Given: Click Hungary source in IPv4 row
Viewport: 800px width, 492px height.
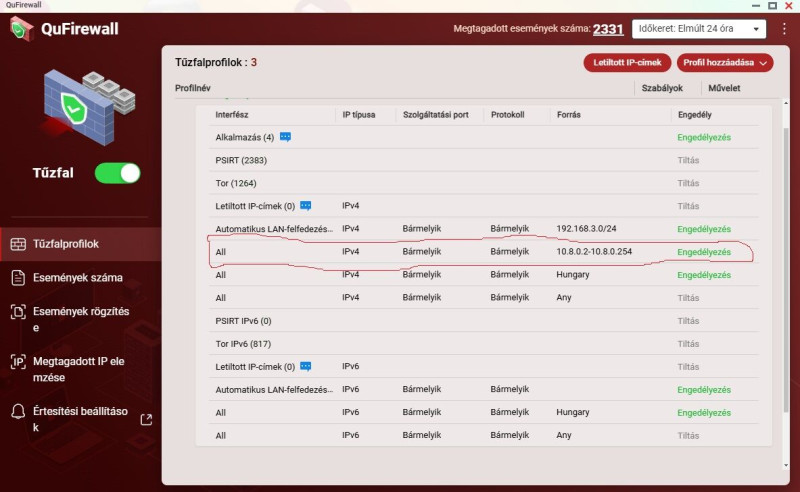Looking at the screenshot, I should 572,275.
